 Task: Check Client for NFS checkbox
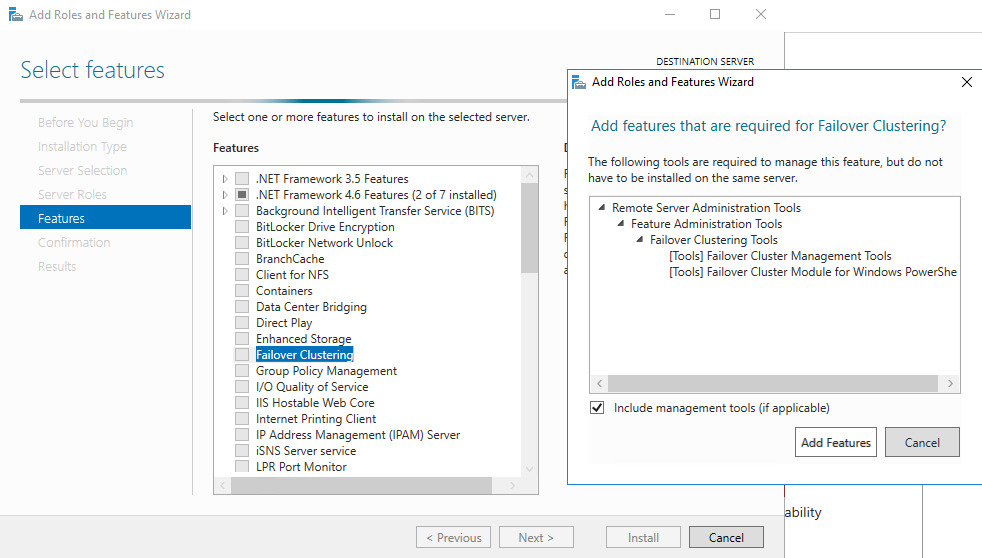(x=242, y=274)
